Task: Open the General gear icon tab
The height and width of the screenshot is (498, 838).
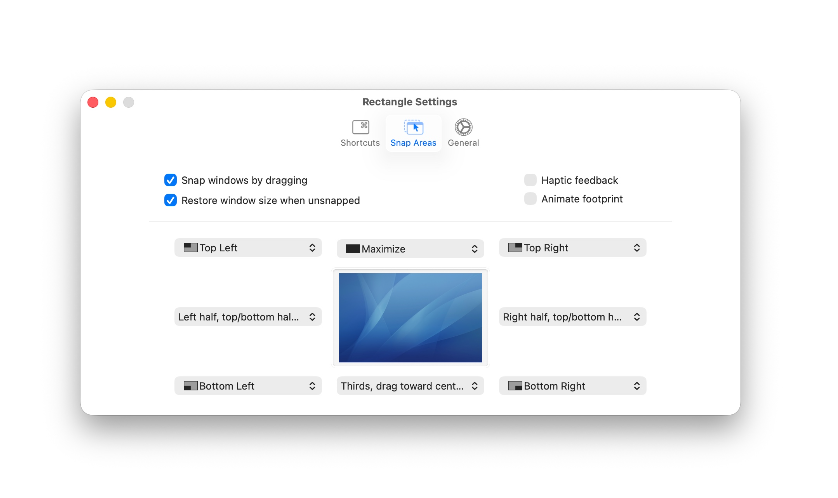Action: click(463, 127)
